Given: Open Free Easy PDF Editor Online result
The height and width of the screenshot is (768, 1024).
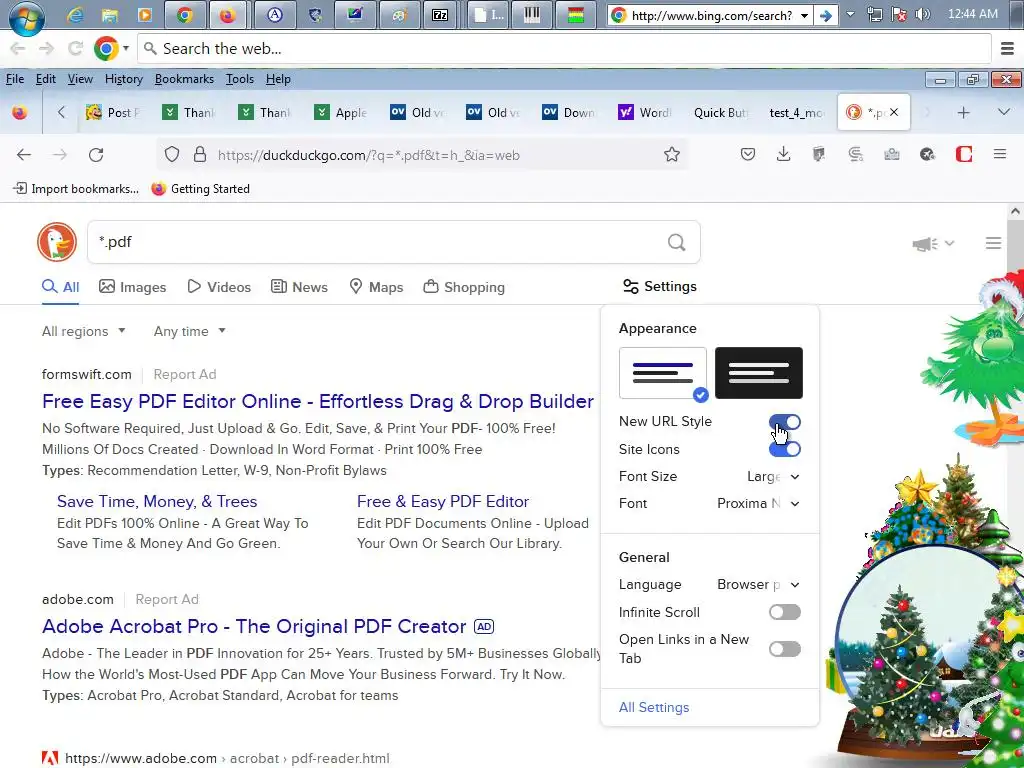Looking at the screenshot, I should pyautogui.click(x=317, y=401).
